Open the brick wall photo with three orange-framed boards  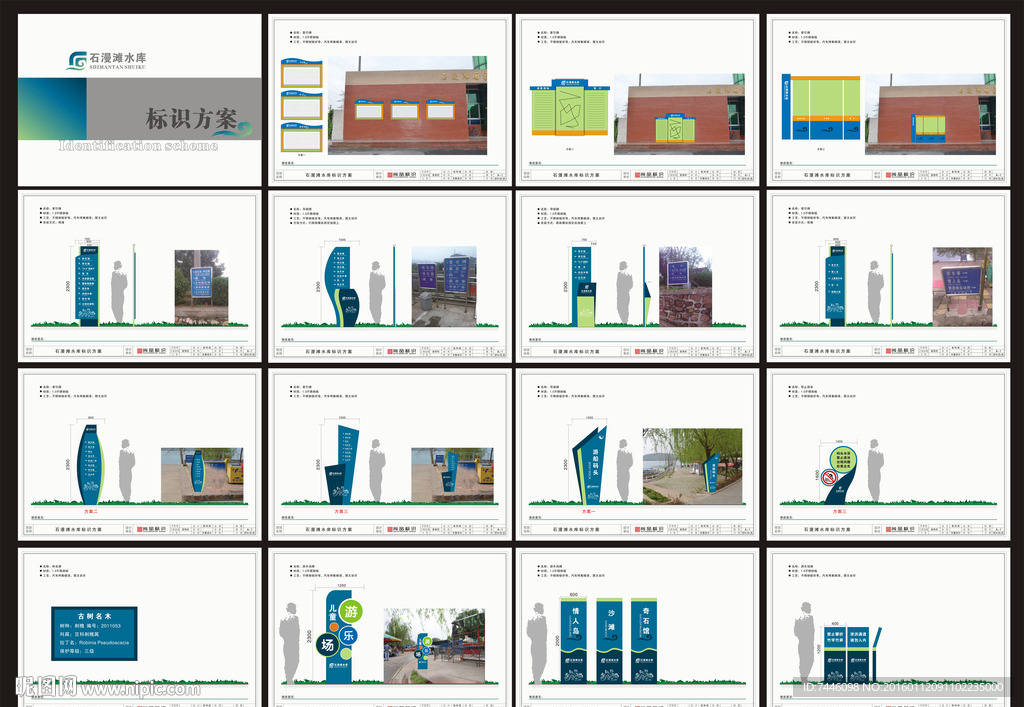(x=407, y=105)
